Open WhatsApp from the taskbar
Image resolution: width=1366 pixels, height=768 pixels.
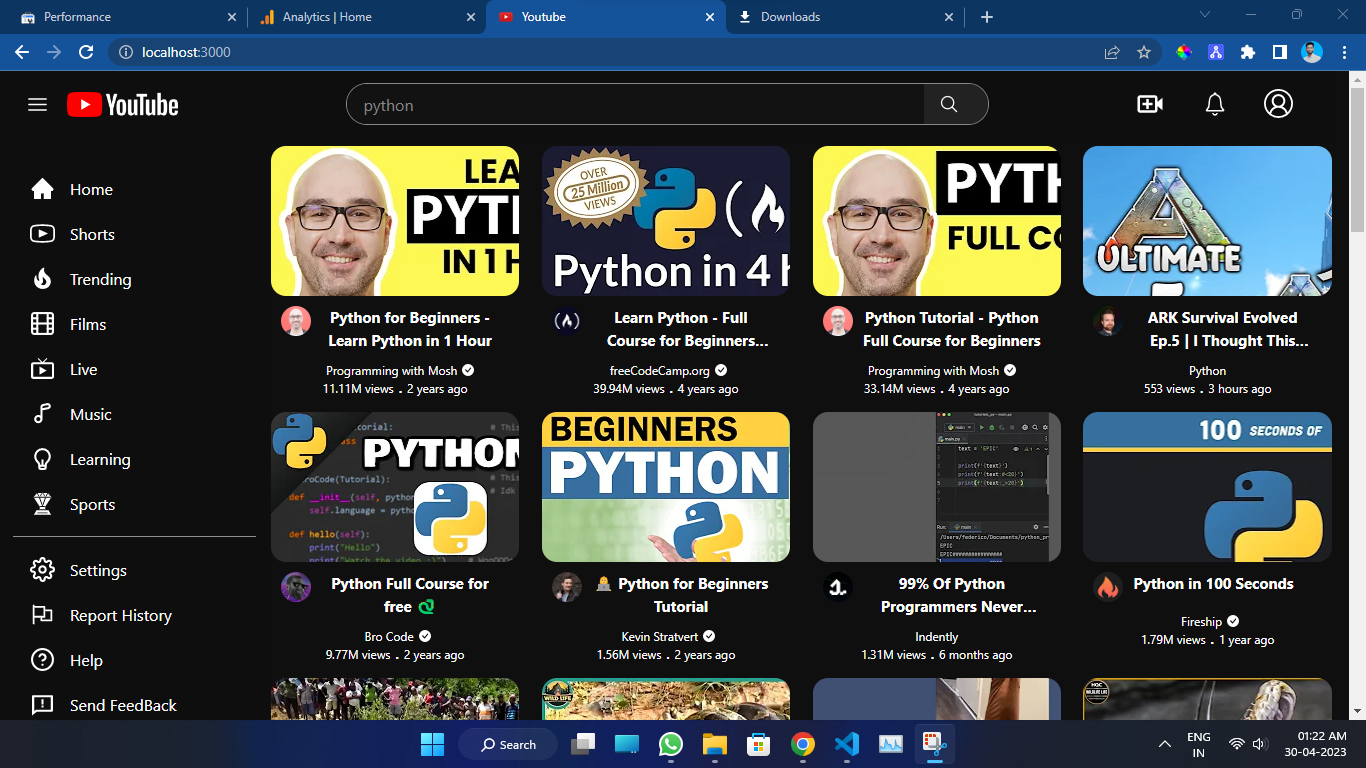coord(670,744)
